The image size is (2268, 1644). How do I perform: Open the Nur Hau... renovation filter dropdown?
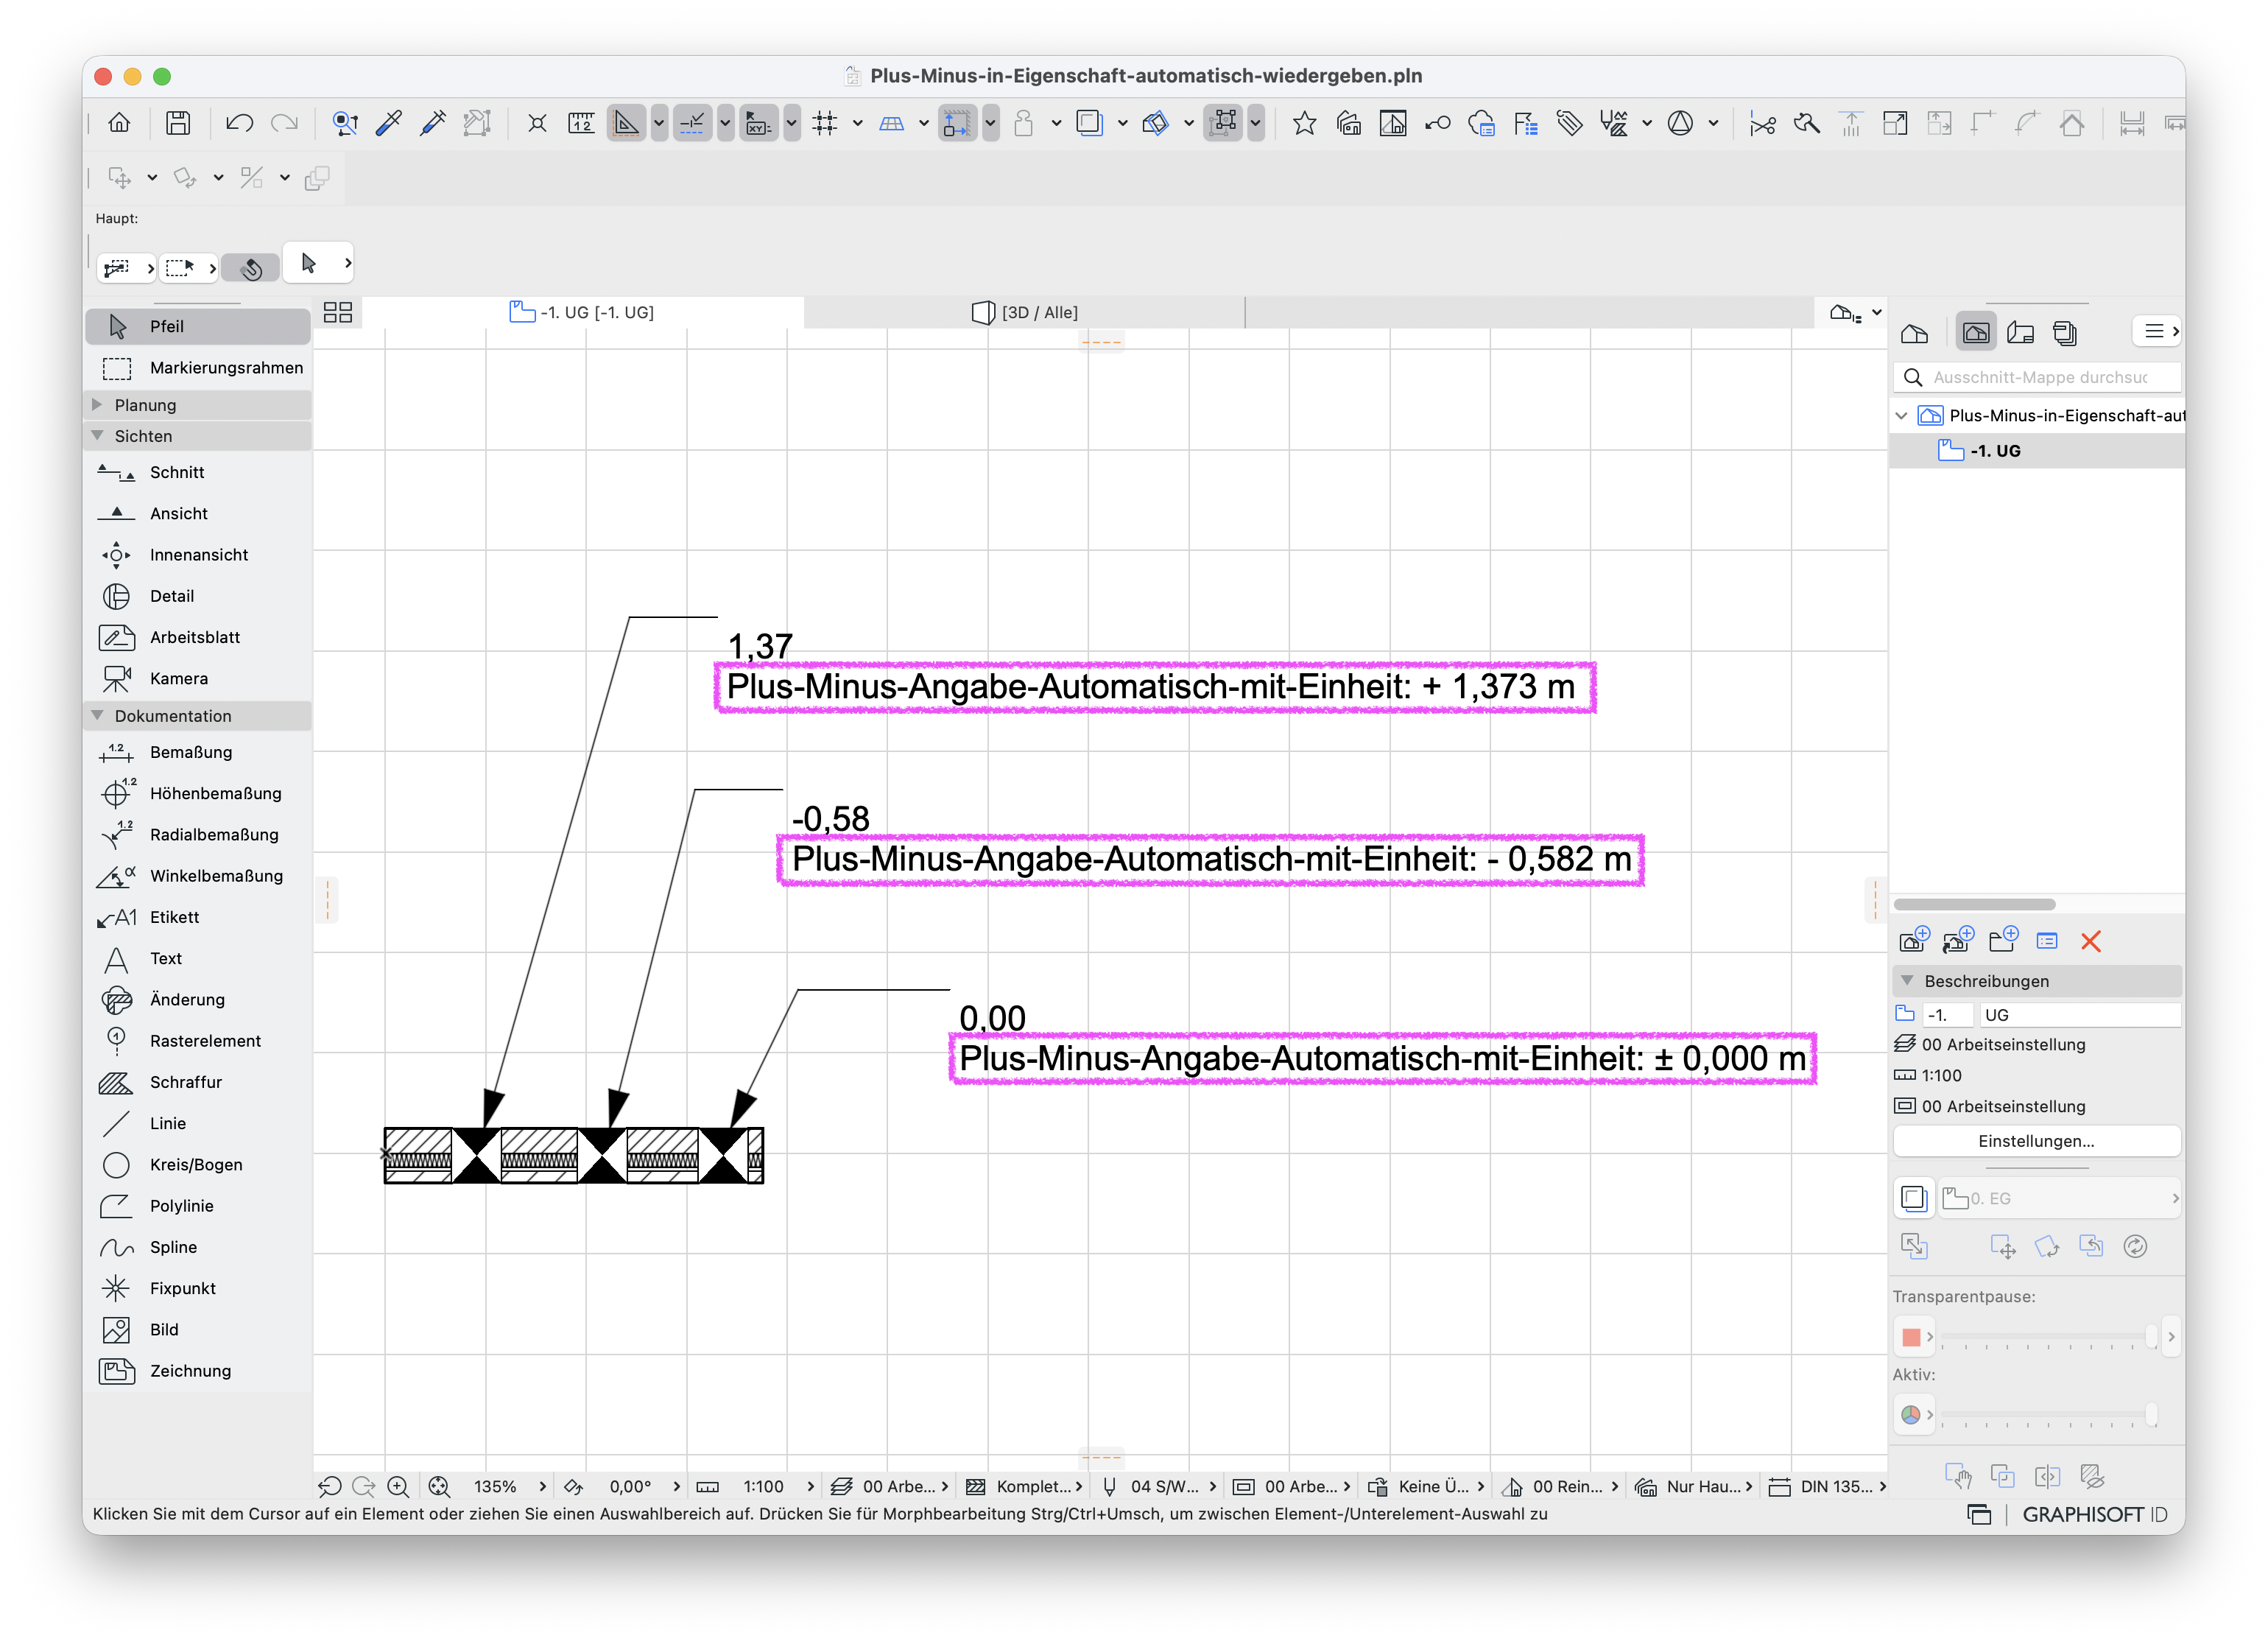[1694, 1486]
